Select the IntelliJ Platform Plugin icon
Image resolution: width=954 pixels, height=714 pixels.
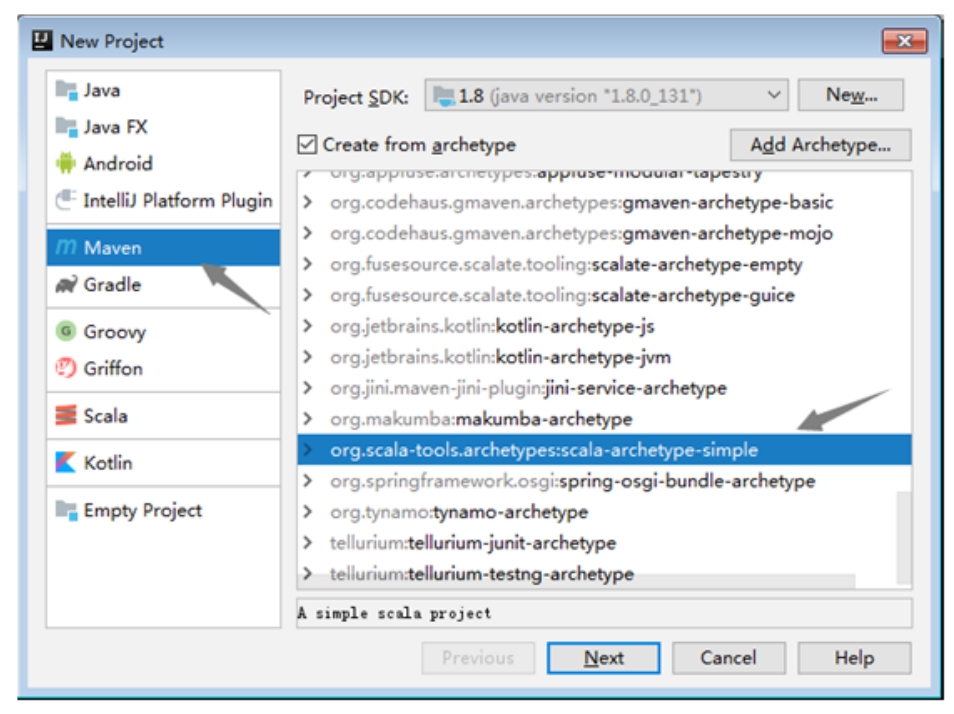(66, 200)
